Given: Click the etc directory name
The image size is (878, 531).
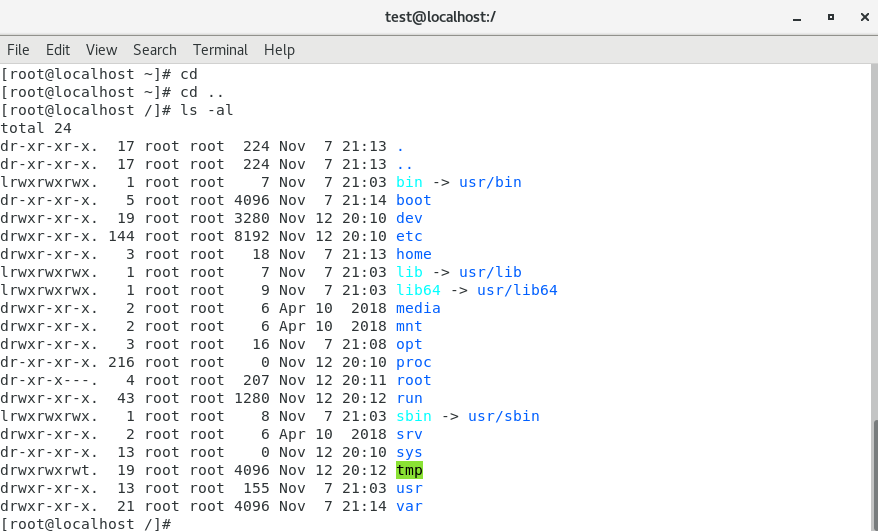Looking at the screenshot, I should 409,236.
